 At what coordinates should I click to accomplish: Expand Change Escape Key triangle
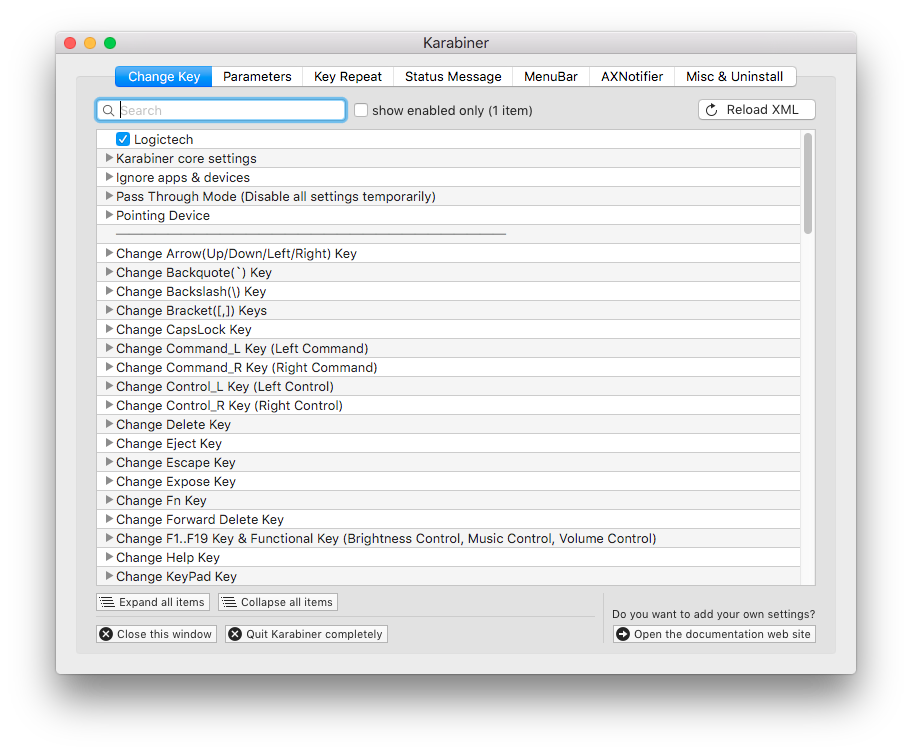[109, 462]
